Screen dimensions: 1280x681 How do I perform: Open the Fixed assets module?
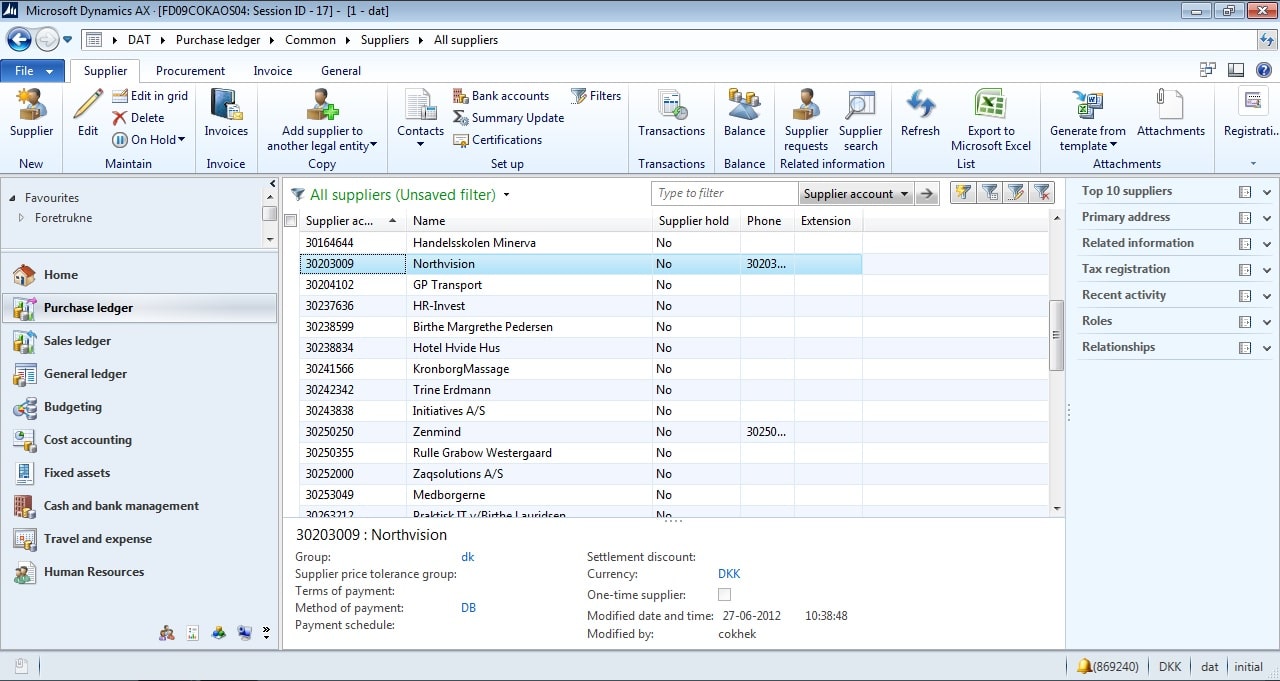[x=139, y=473]
